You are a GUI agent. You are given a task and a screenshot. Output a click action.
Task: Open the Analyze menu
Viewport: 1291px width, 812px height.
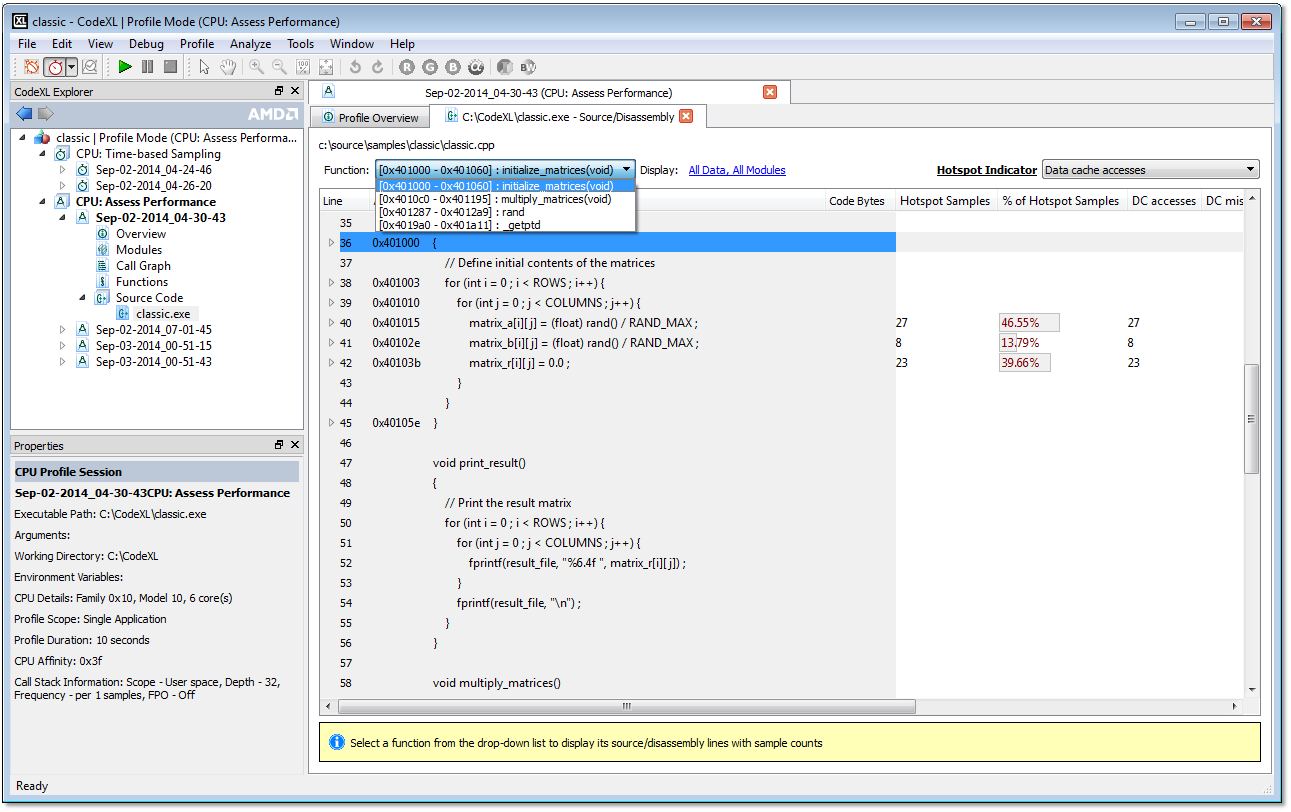(250, 44)
